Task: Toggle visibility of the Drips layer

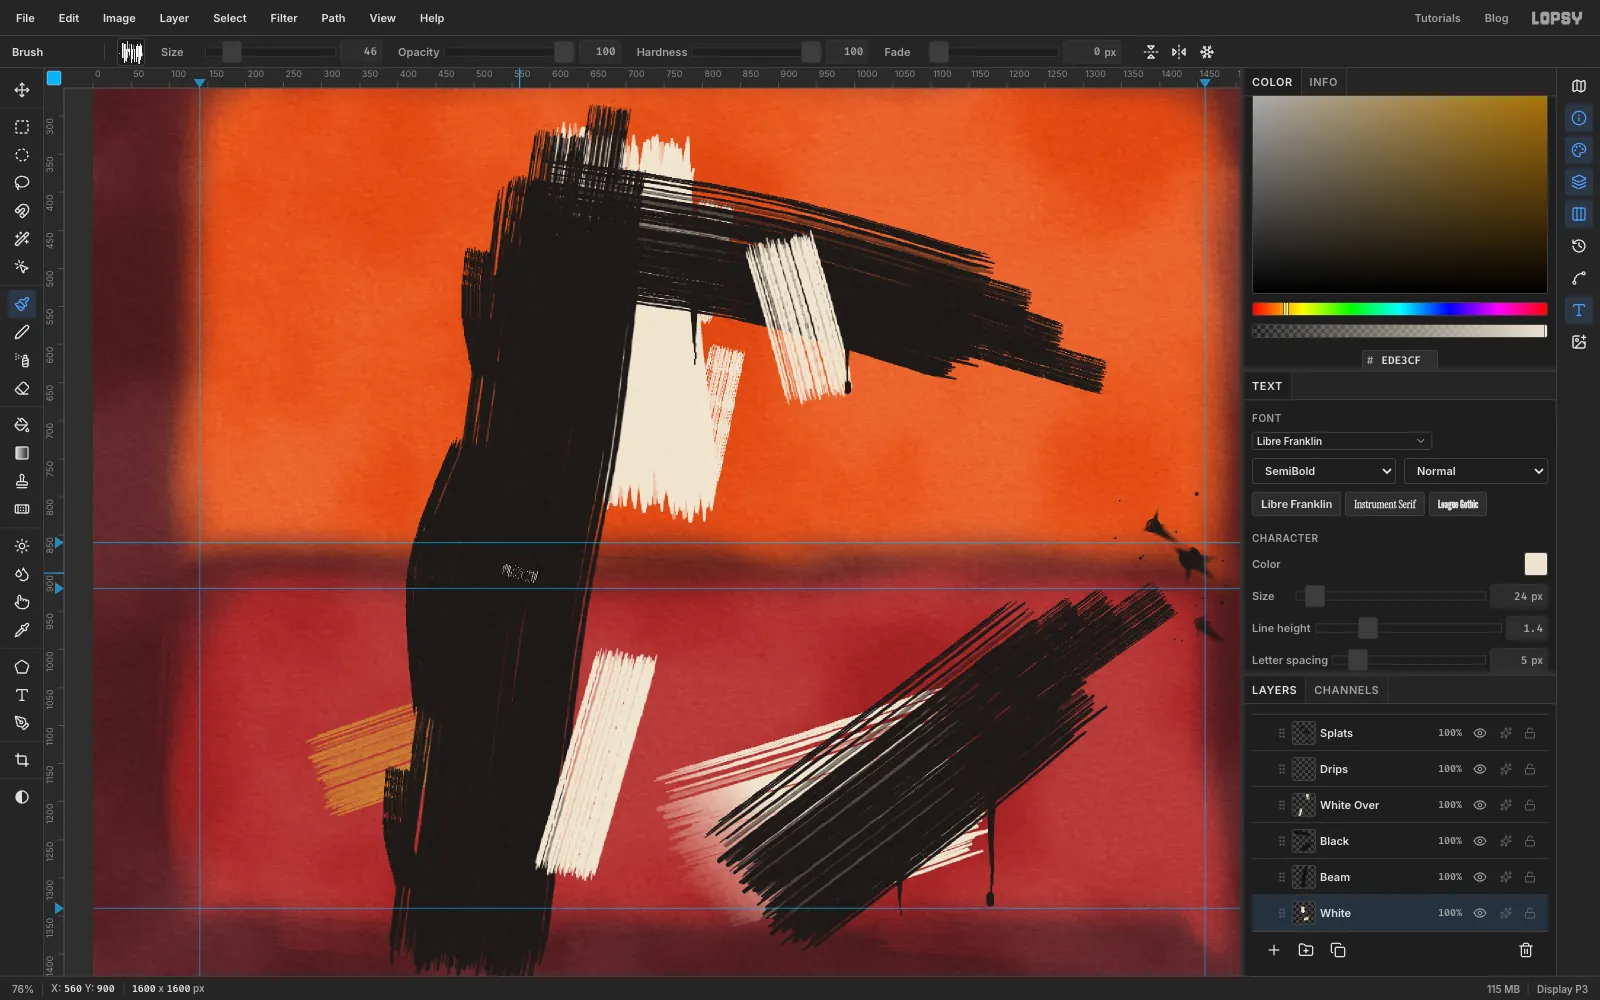Action: 1480,769
